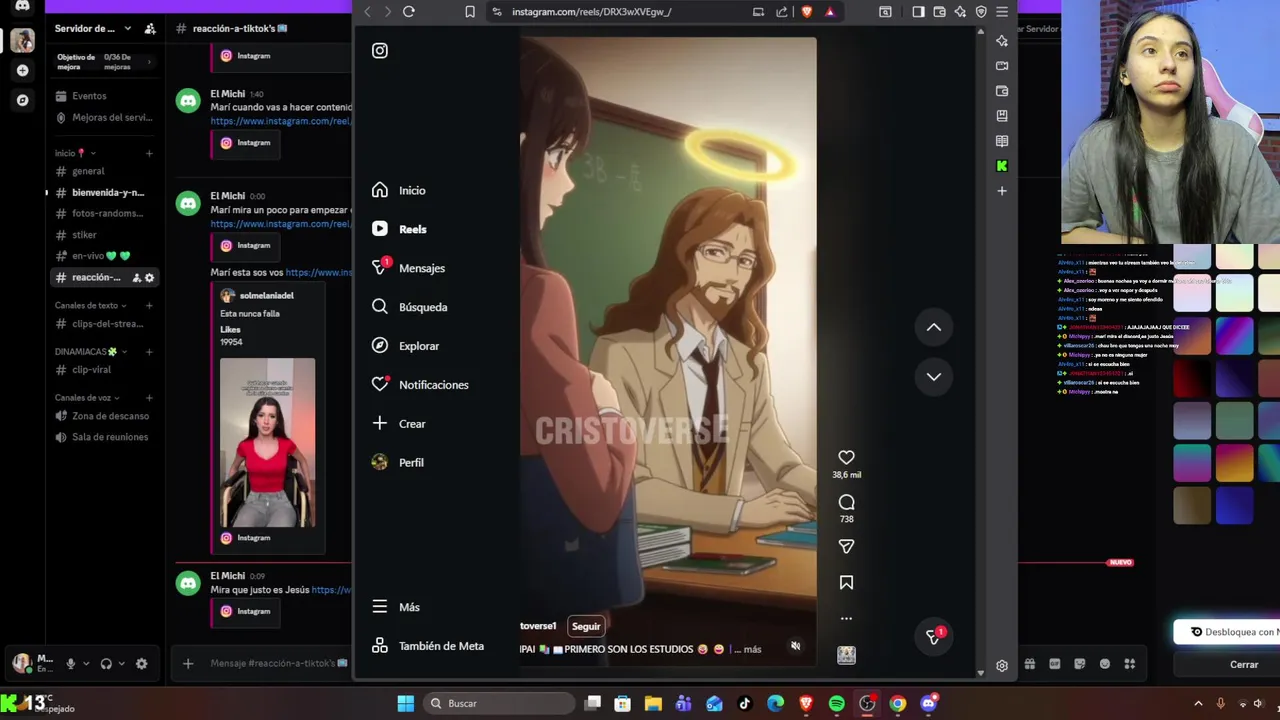
Task: Open Brave wallet icon
Action: click(939, 12)
